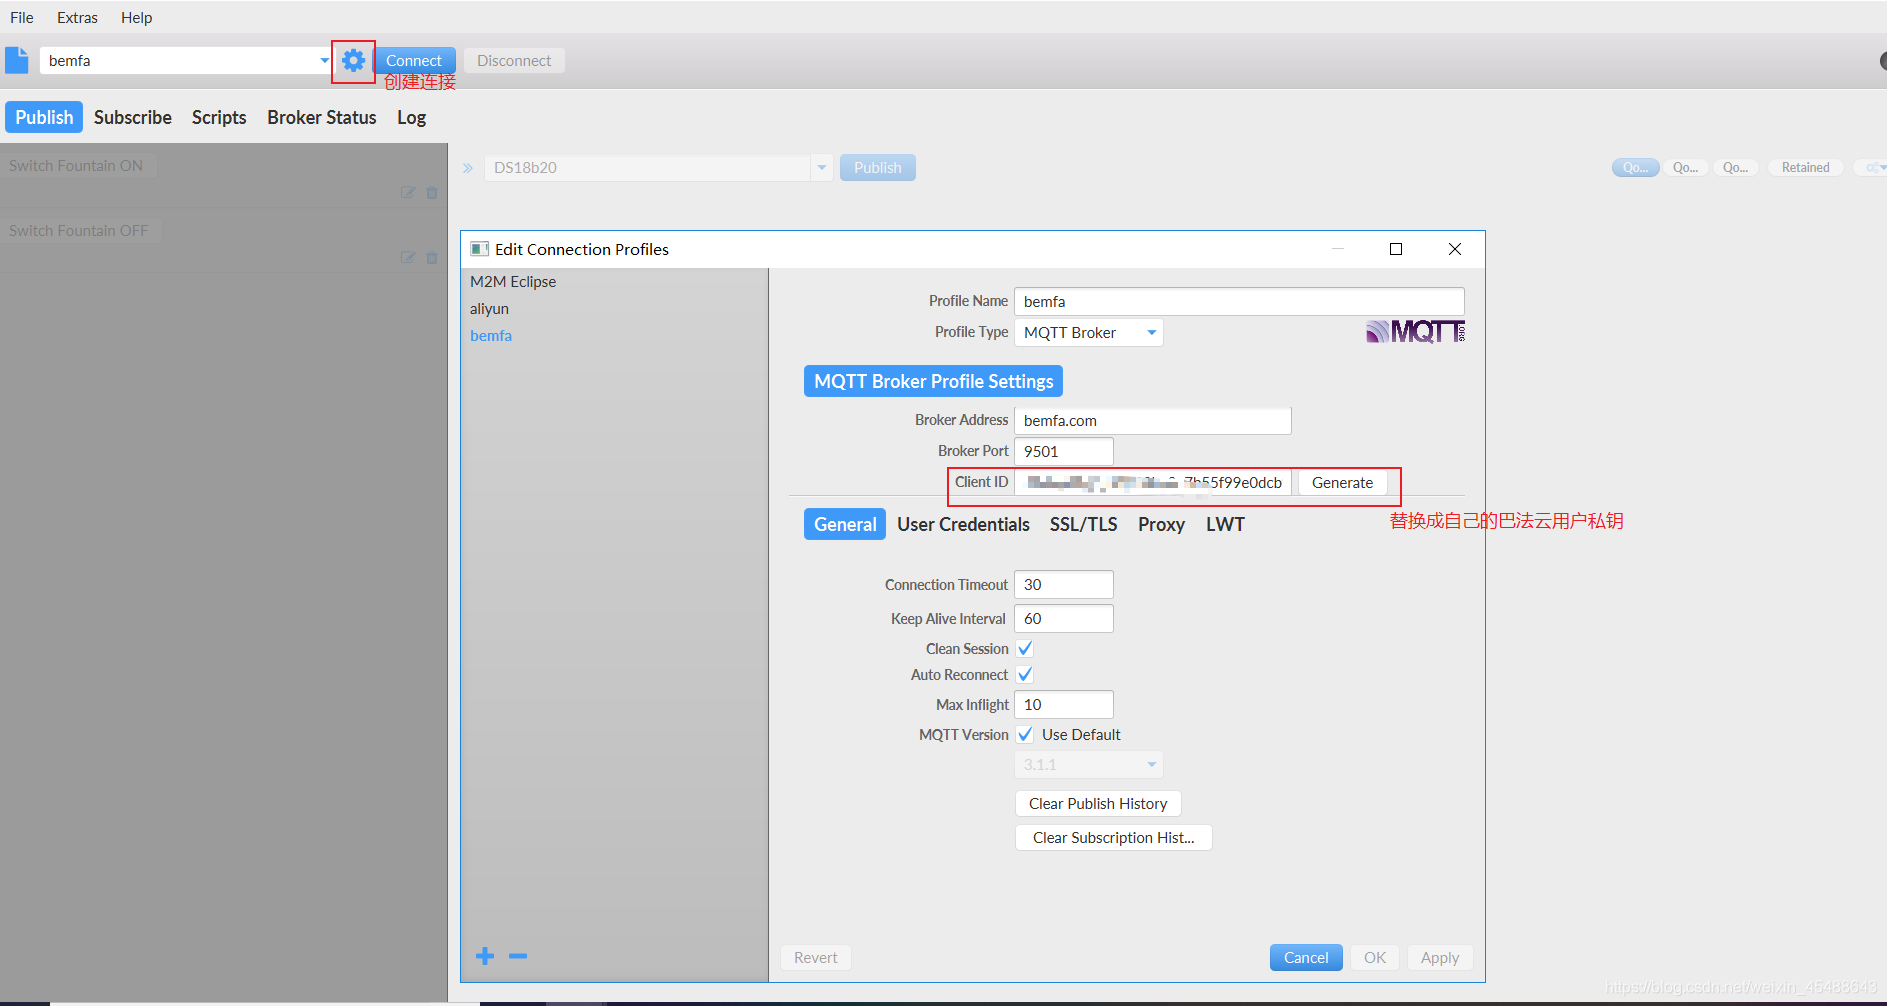Select the second QoS level button
The width and height of the screenshot is (1887, 1006).
tap(1685, 168)
